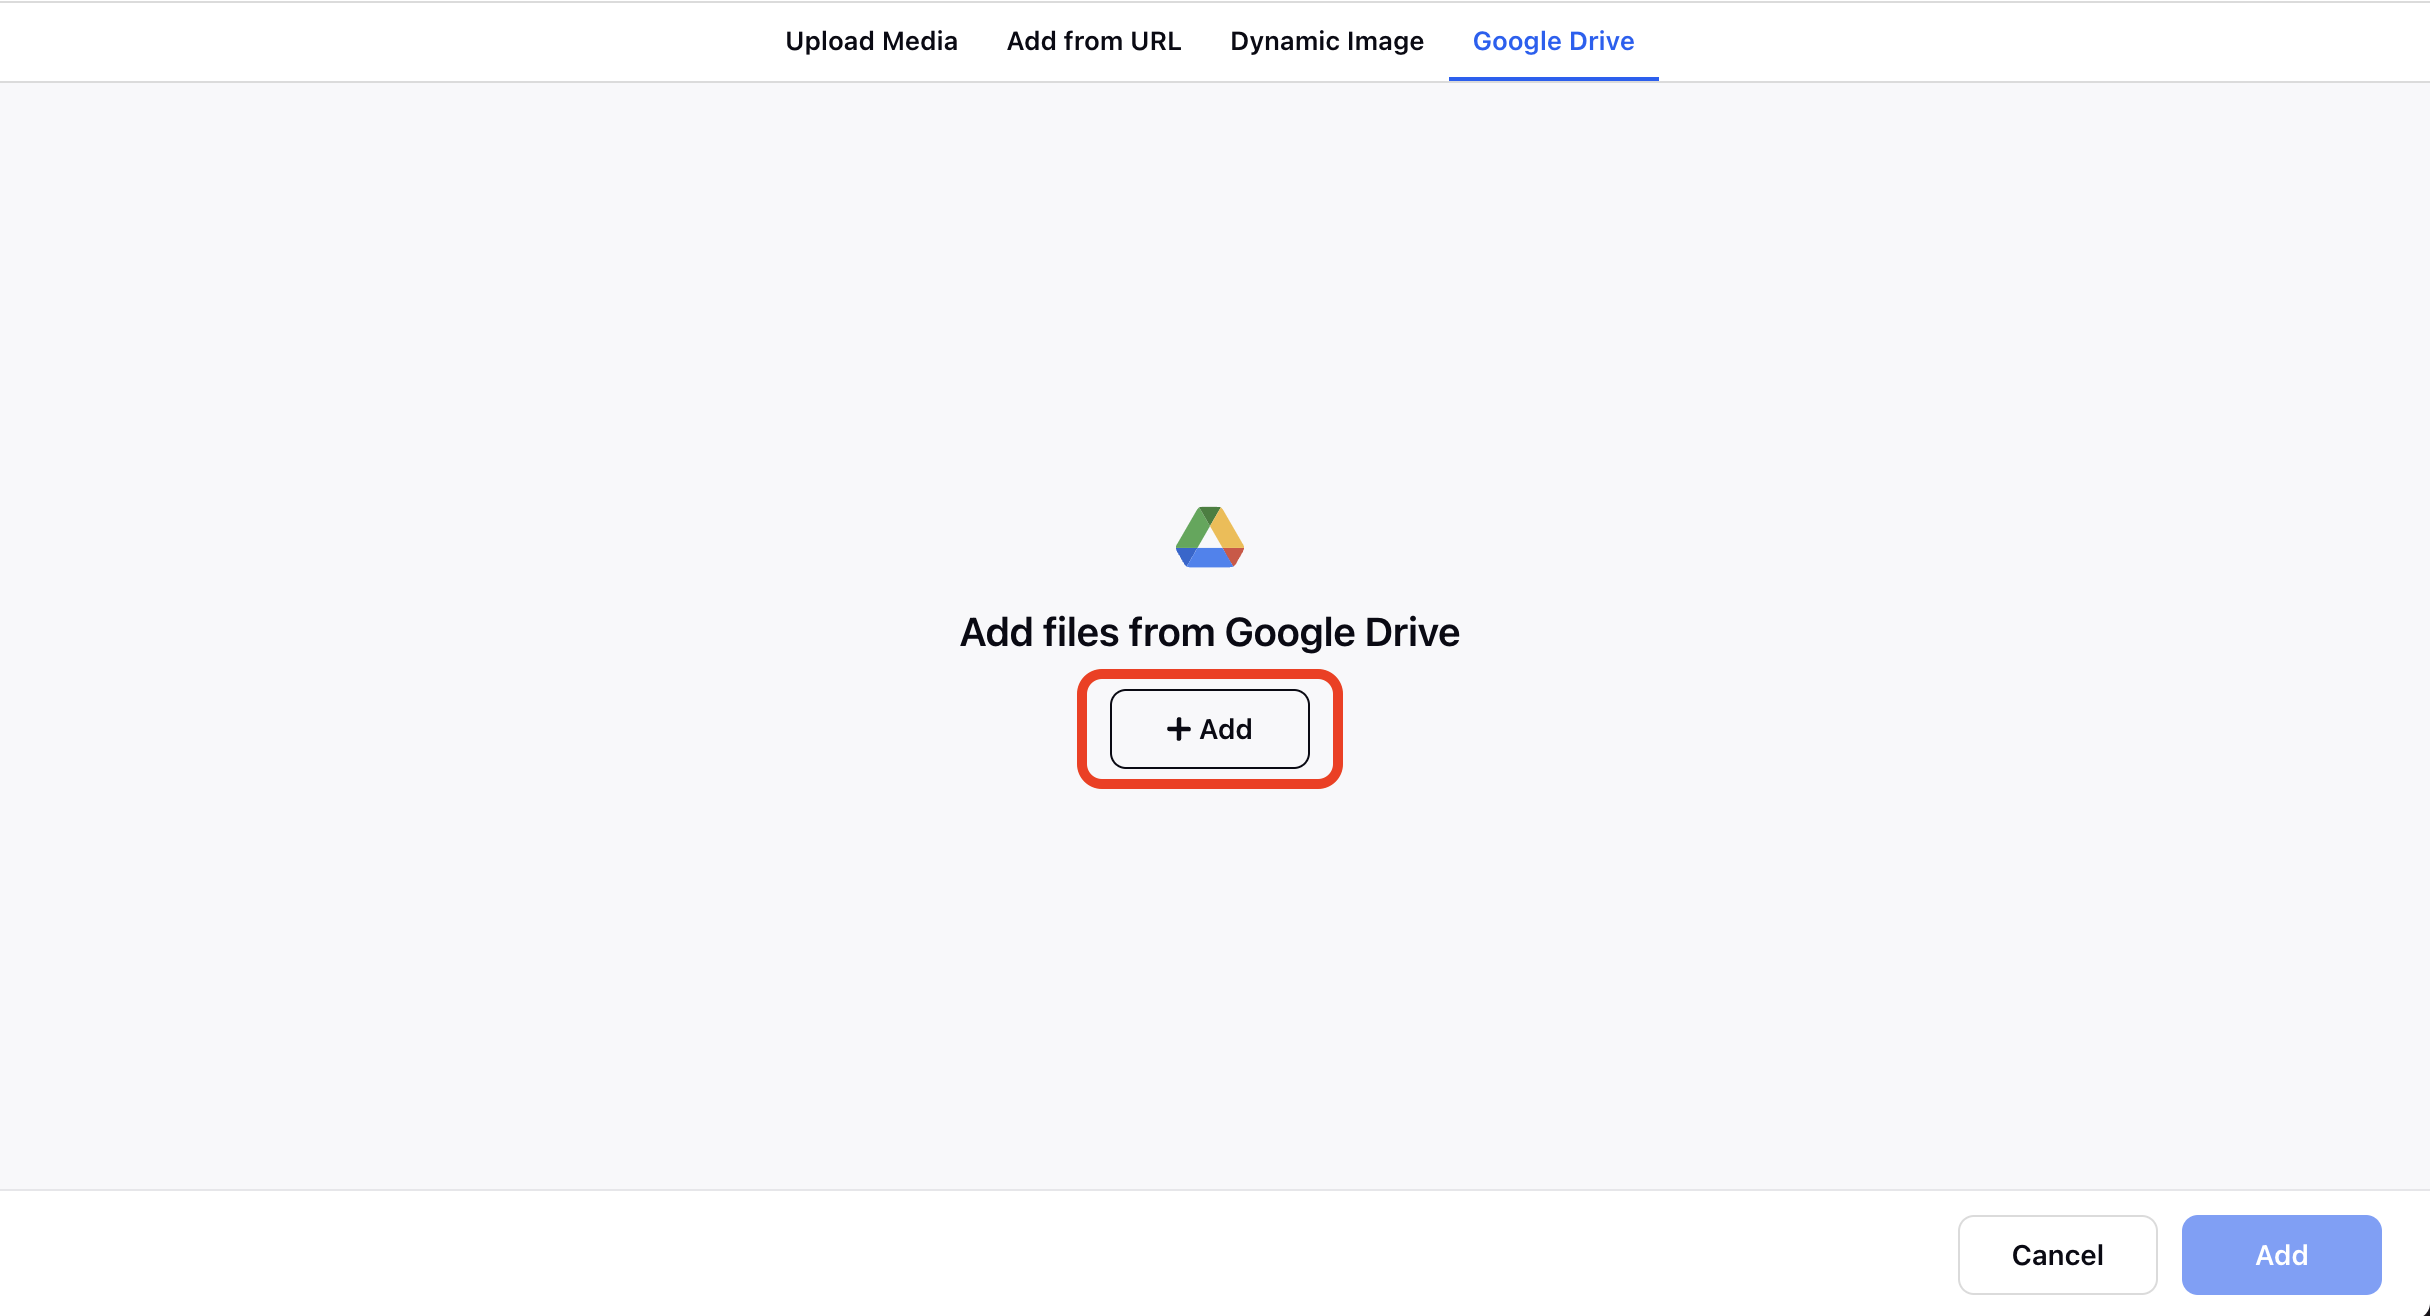The image size is (2430, 1316).
Task: Click the Google Drive logo icon
Action: pos(1210,537)
